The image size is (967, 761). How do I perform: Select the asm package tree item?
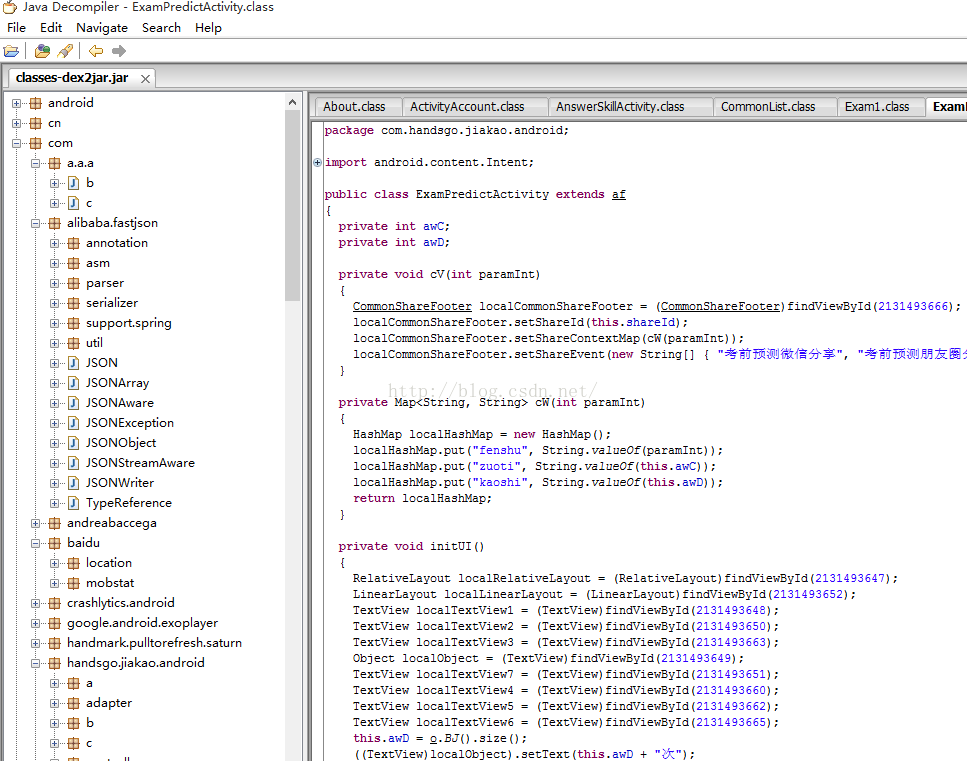coord(97,263)
